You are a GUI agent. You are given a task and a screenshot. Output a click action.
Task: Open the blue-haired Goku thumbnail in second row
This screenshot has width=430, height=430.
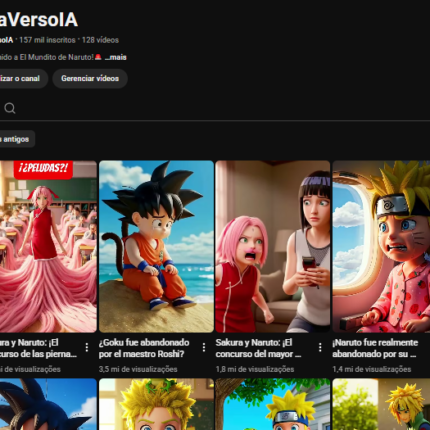coord(48,404)
